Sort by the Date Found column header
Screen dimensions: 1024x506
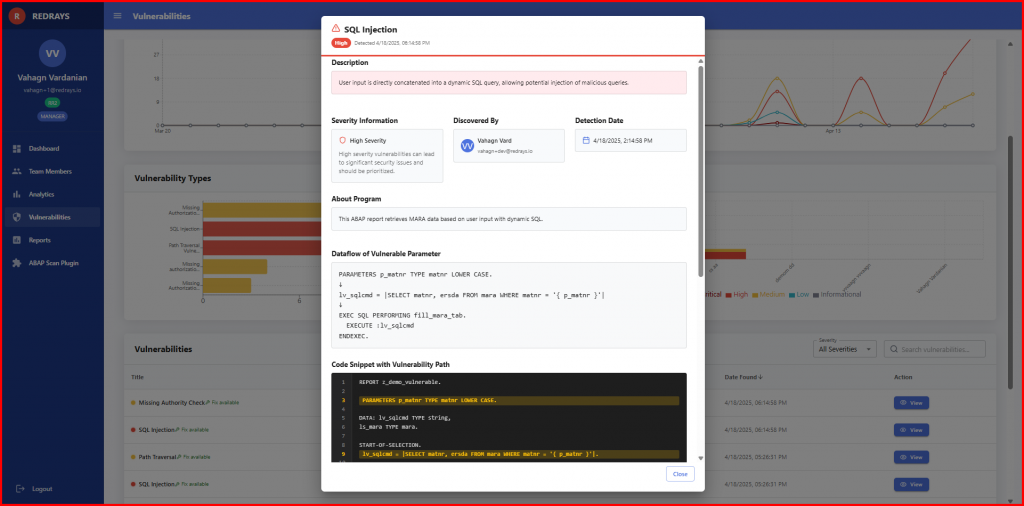tap(743, 377)
